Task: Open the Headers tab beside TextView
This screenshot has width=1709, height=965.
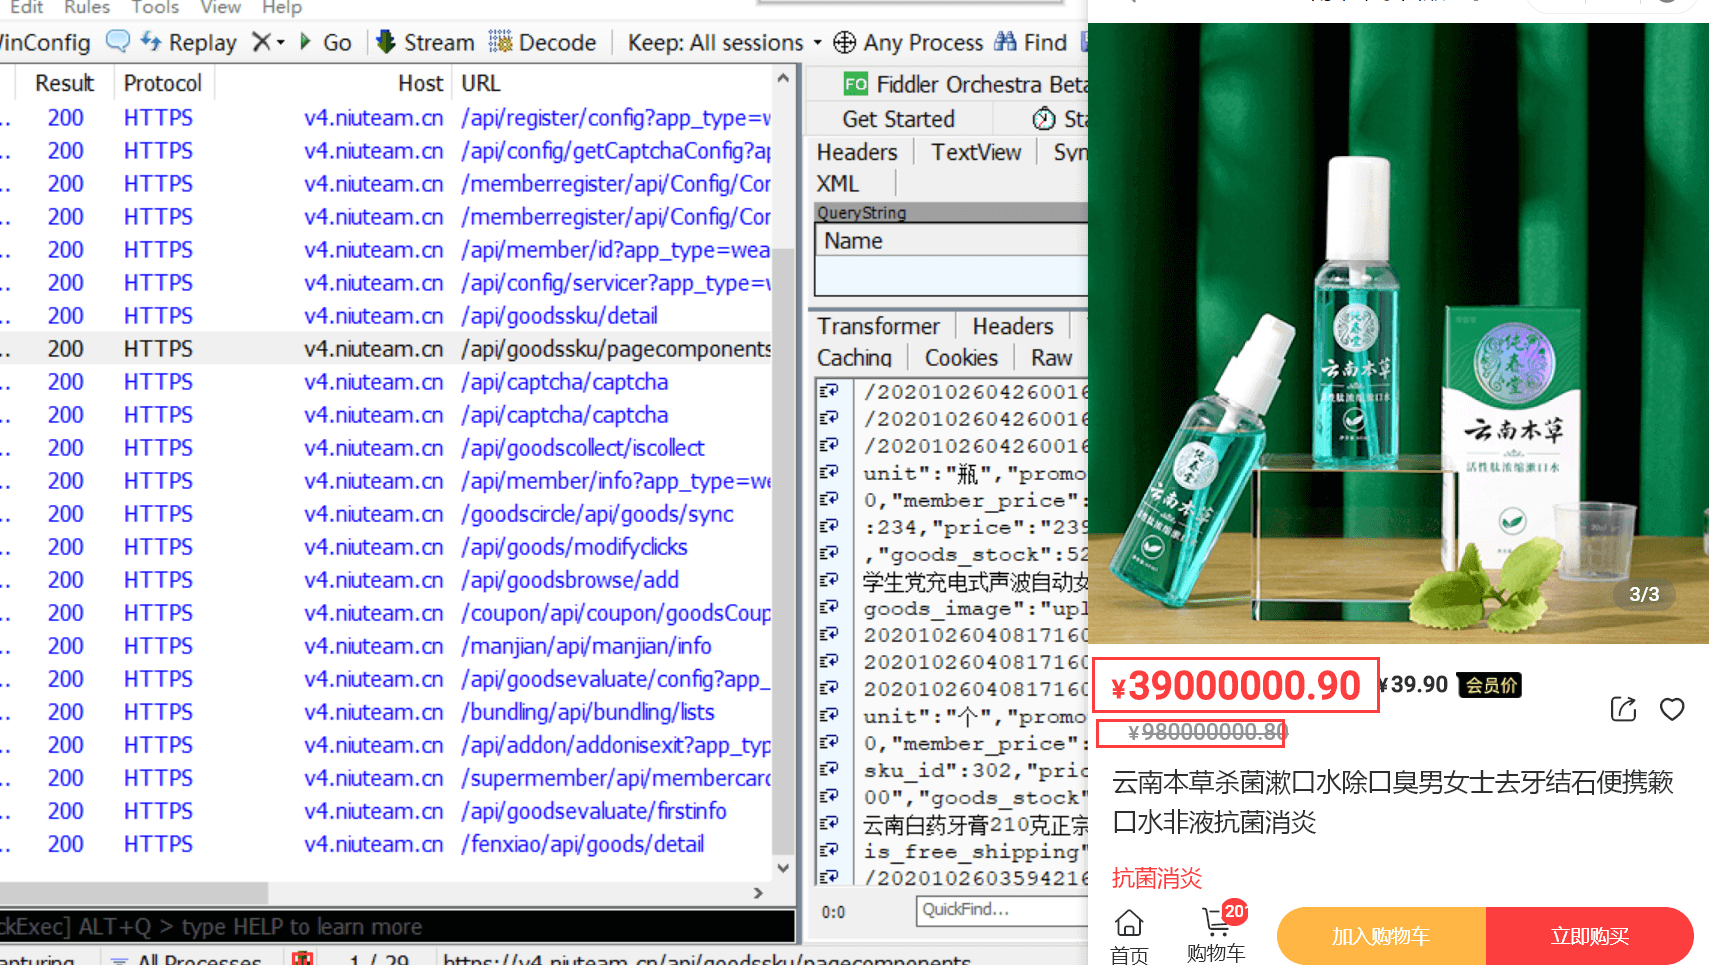Action: pyautogui.click(x=857, y=152)
